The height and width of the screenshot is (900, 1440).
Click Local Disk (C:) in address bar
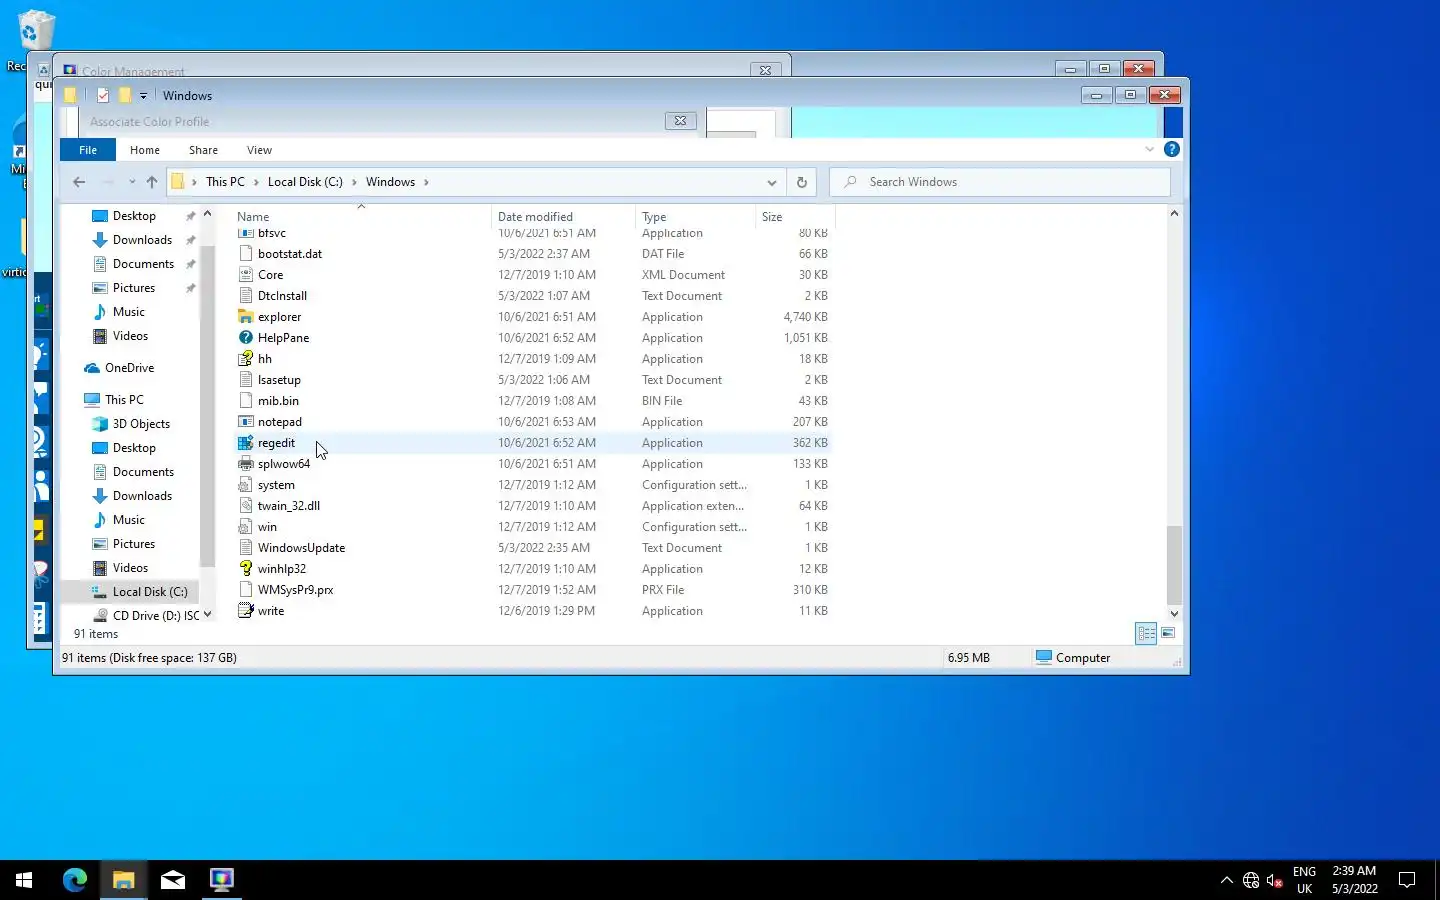click(305, 182)
